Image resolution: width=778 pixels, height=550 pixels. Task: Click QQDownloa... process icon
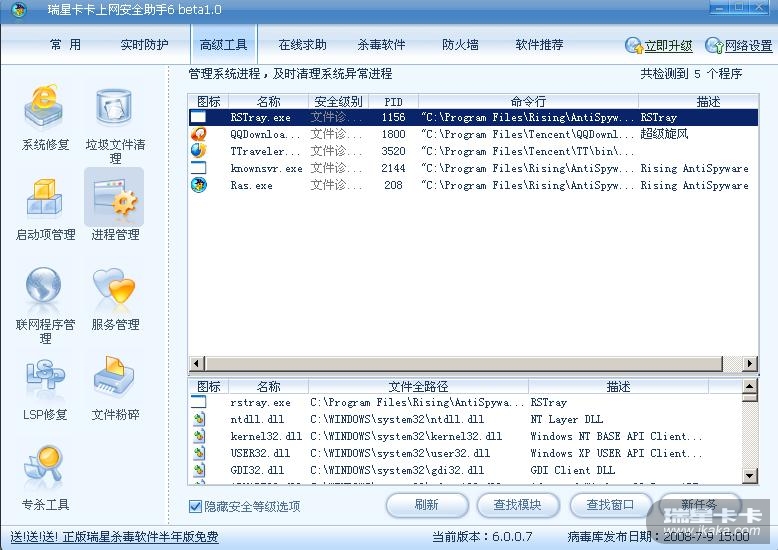click(198, 134)
